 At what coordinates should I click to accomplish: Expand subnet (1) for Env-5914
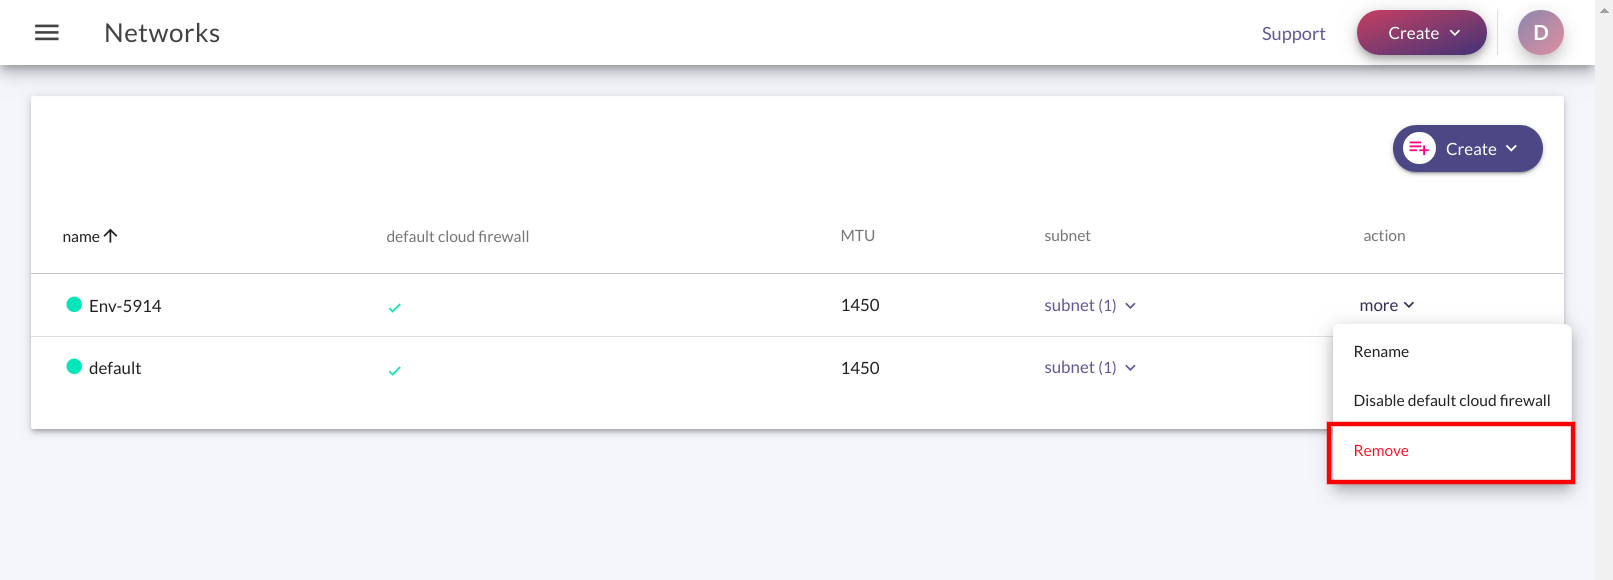pyautogui.click(x=1090, y=305)
